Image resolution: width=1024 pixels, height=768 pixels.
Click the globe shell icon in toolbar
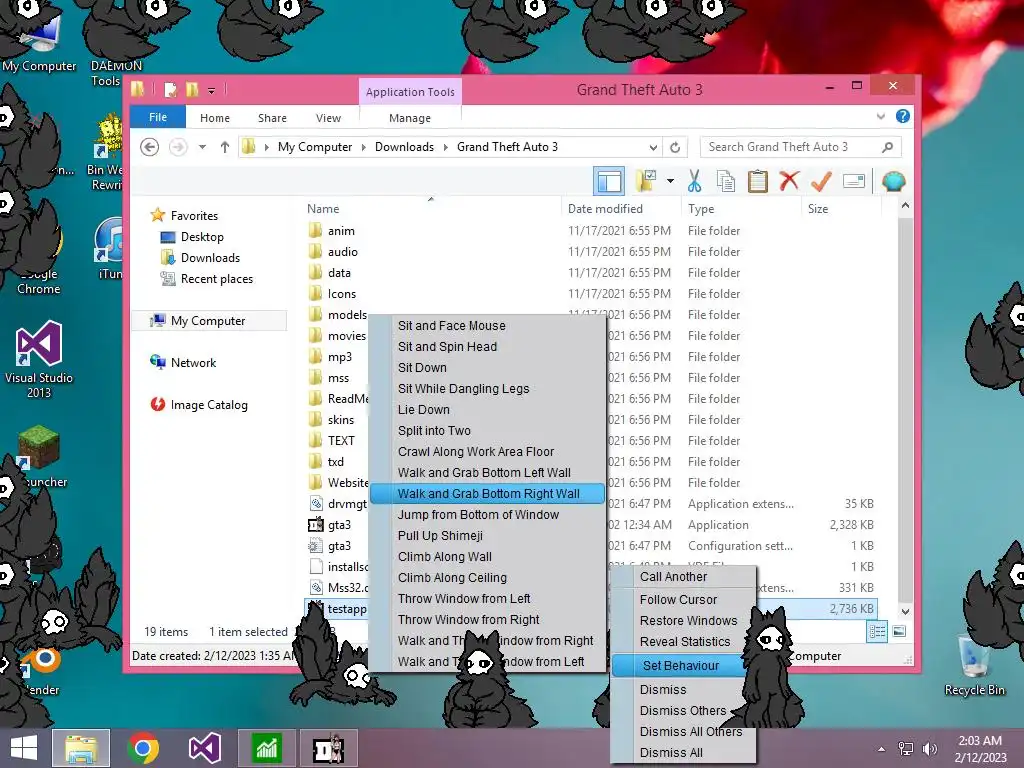(x=893, y=181)
